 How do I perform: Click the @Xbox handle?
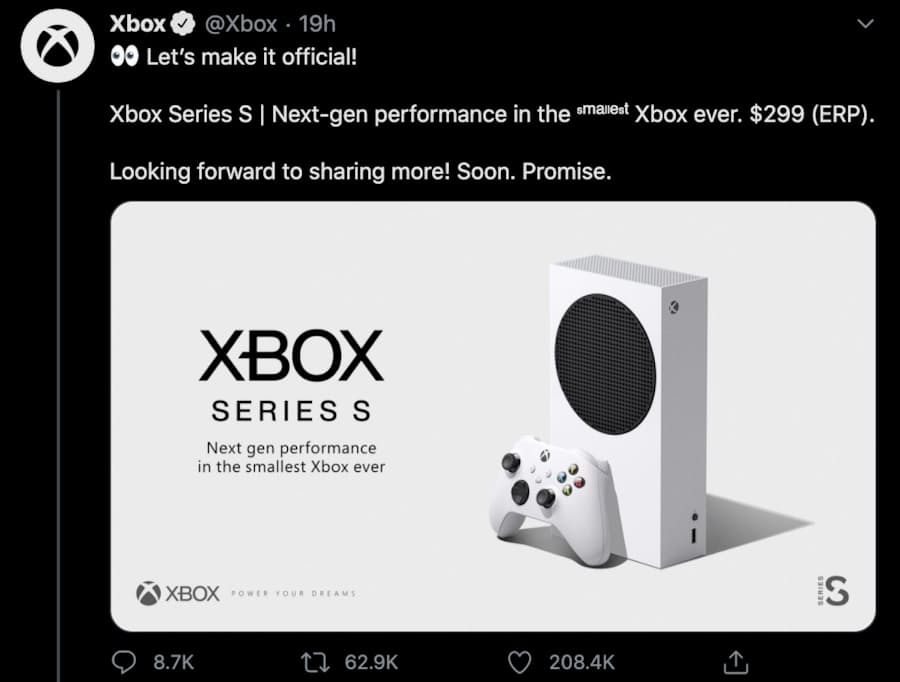tap(241, 23)
